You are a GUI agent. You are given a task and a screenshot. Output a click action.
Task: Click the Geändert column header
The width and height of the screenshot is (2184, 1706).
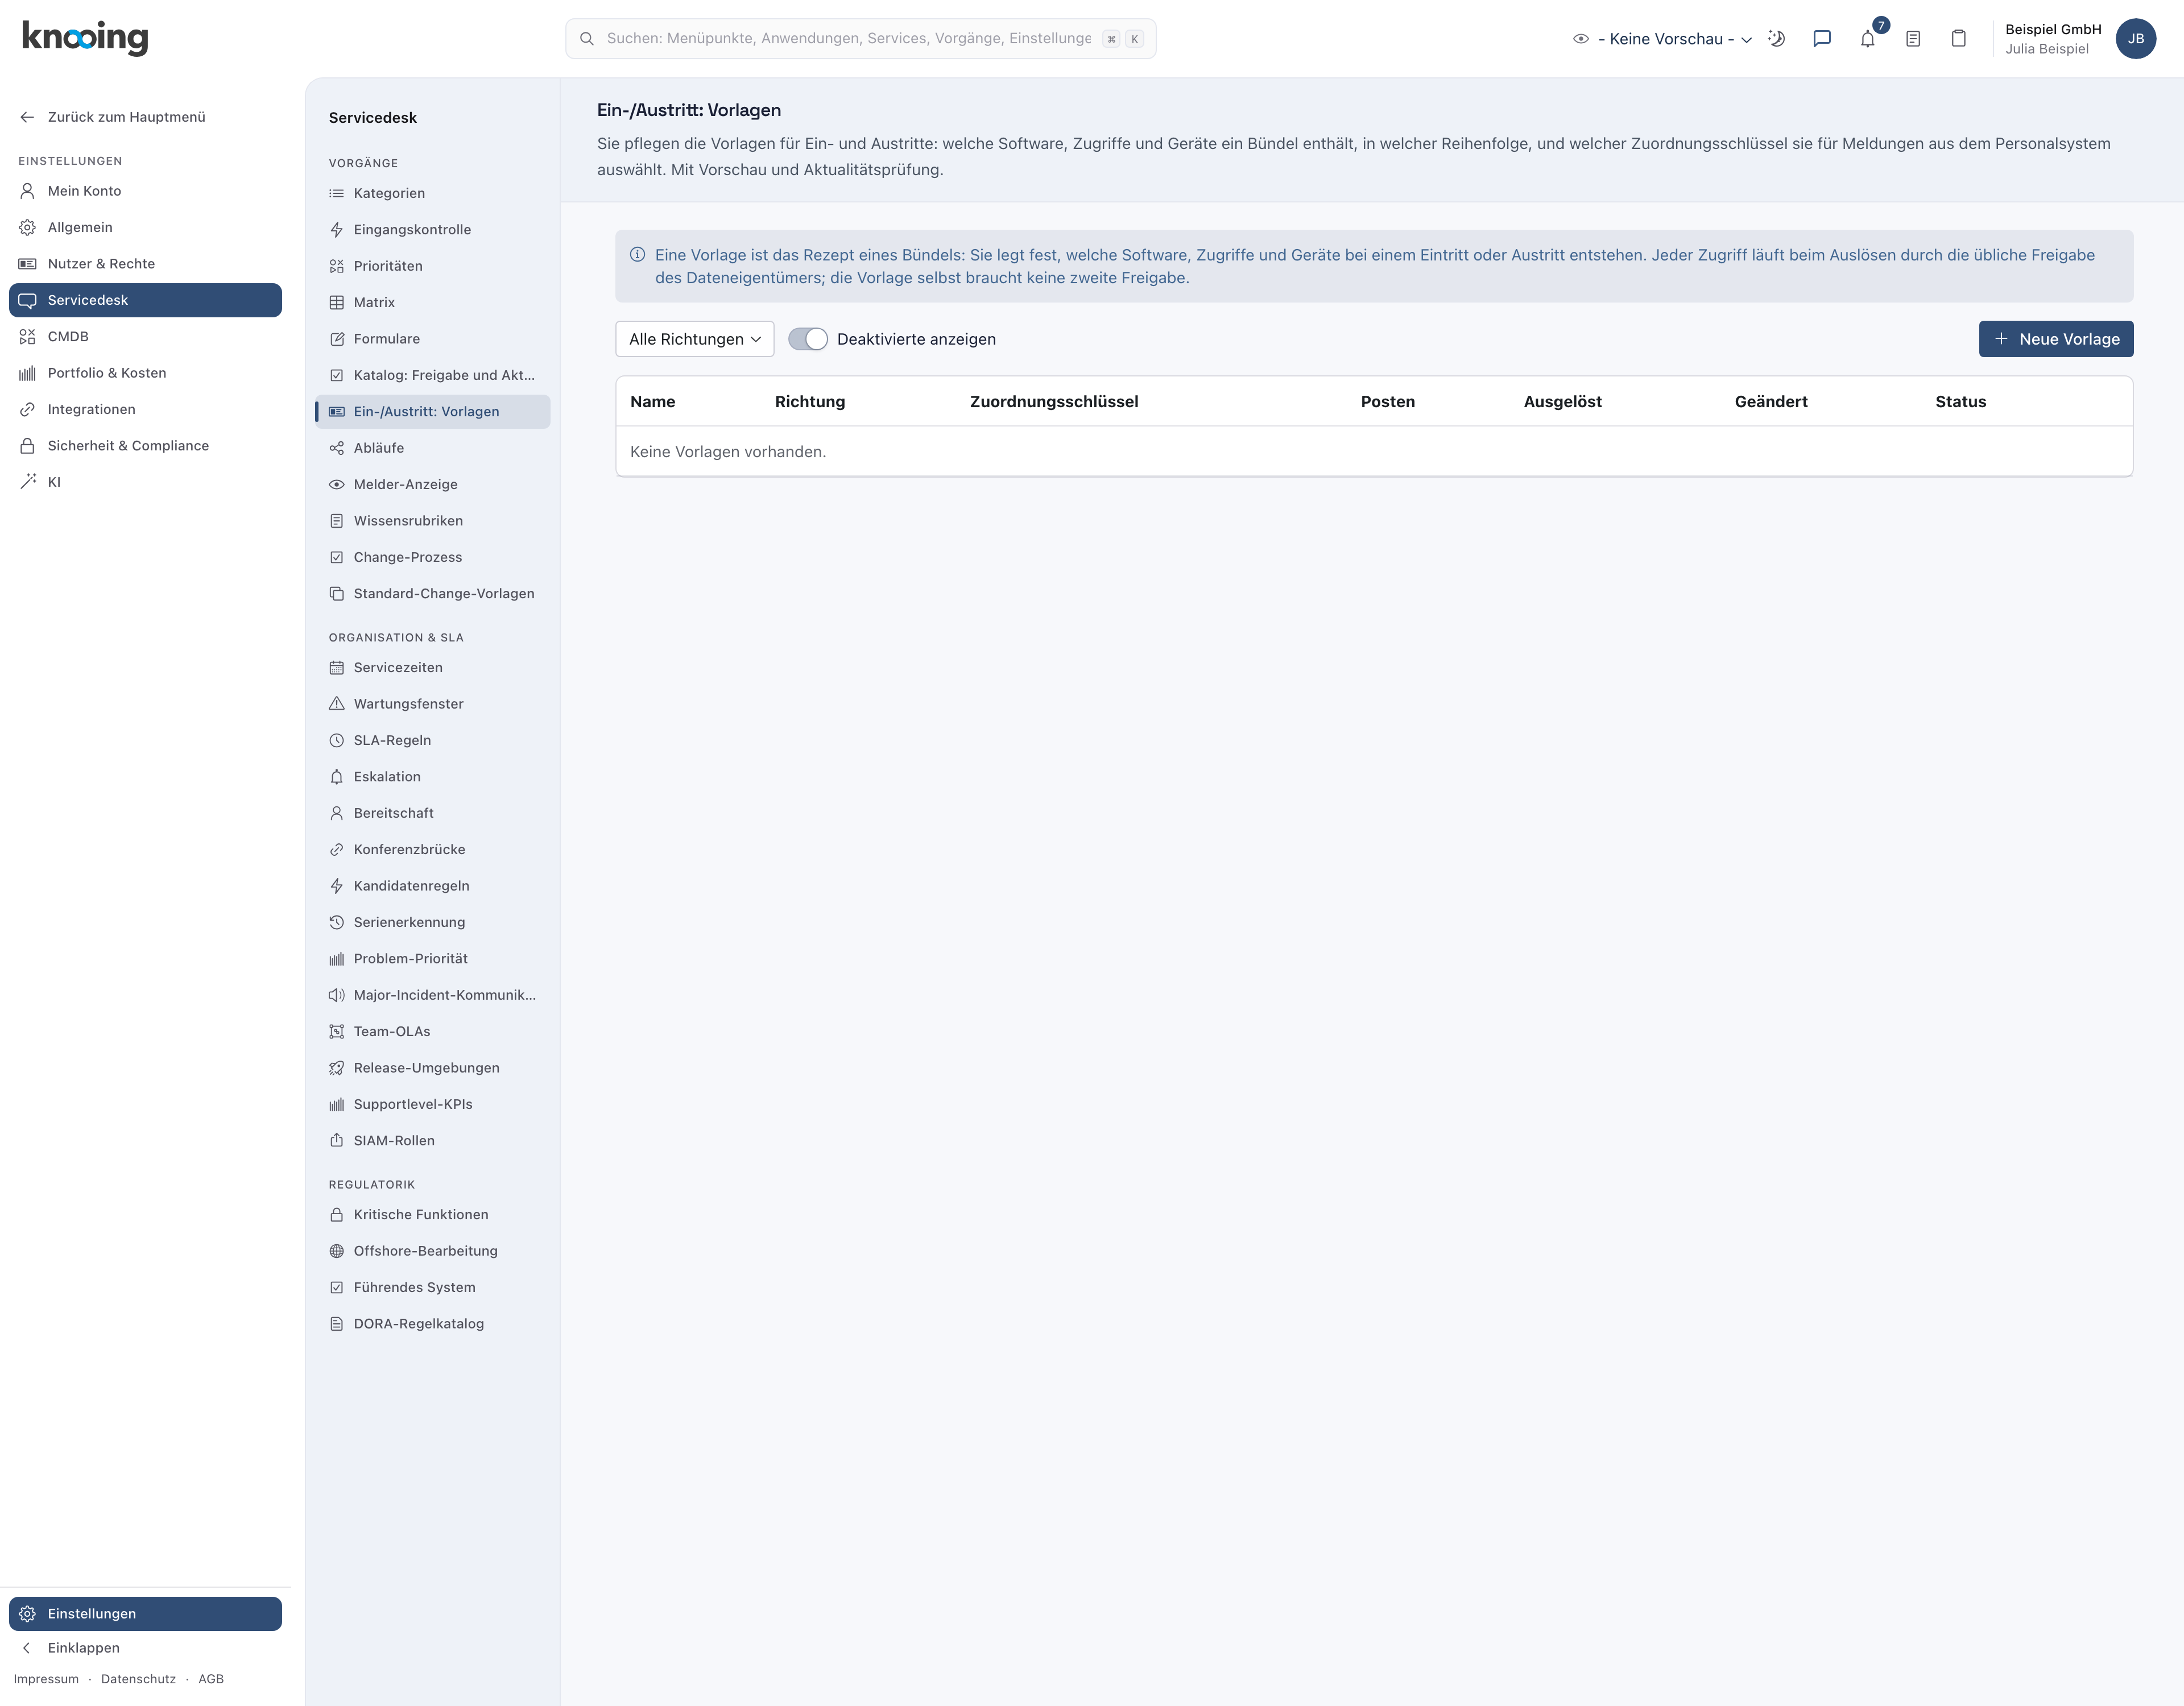pos(1770,402)
